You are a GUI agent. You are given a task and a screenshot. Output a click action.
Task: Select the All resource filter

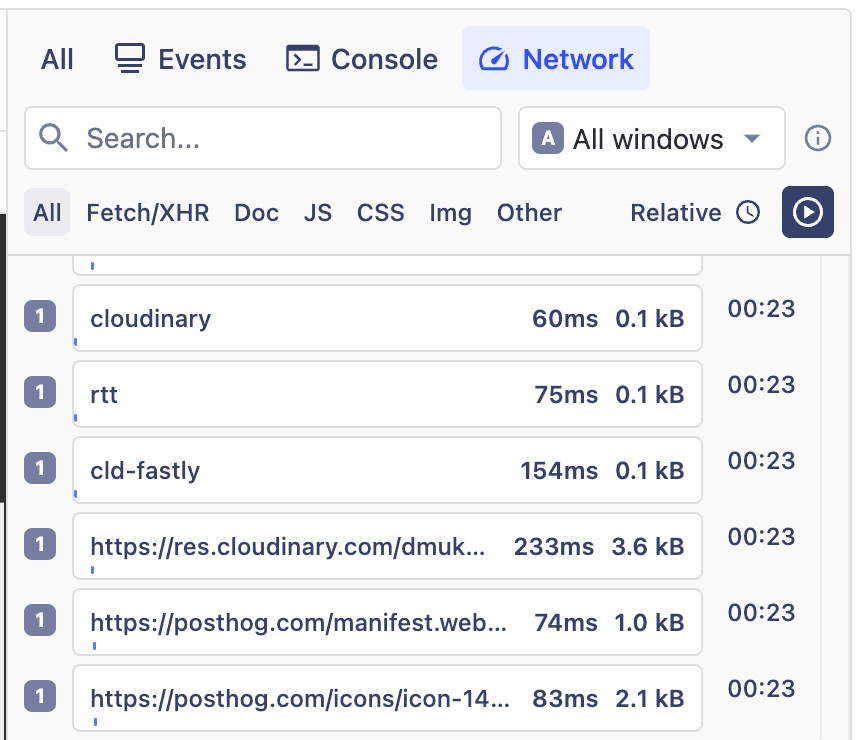click(x=47, y=212)
